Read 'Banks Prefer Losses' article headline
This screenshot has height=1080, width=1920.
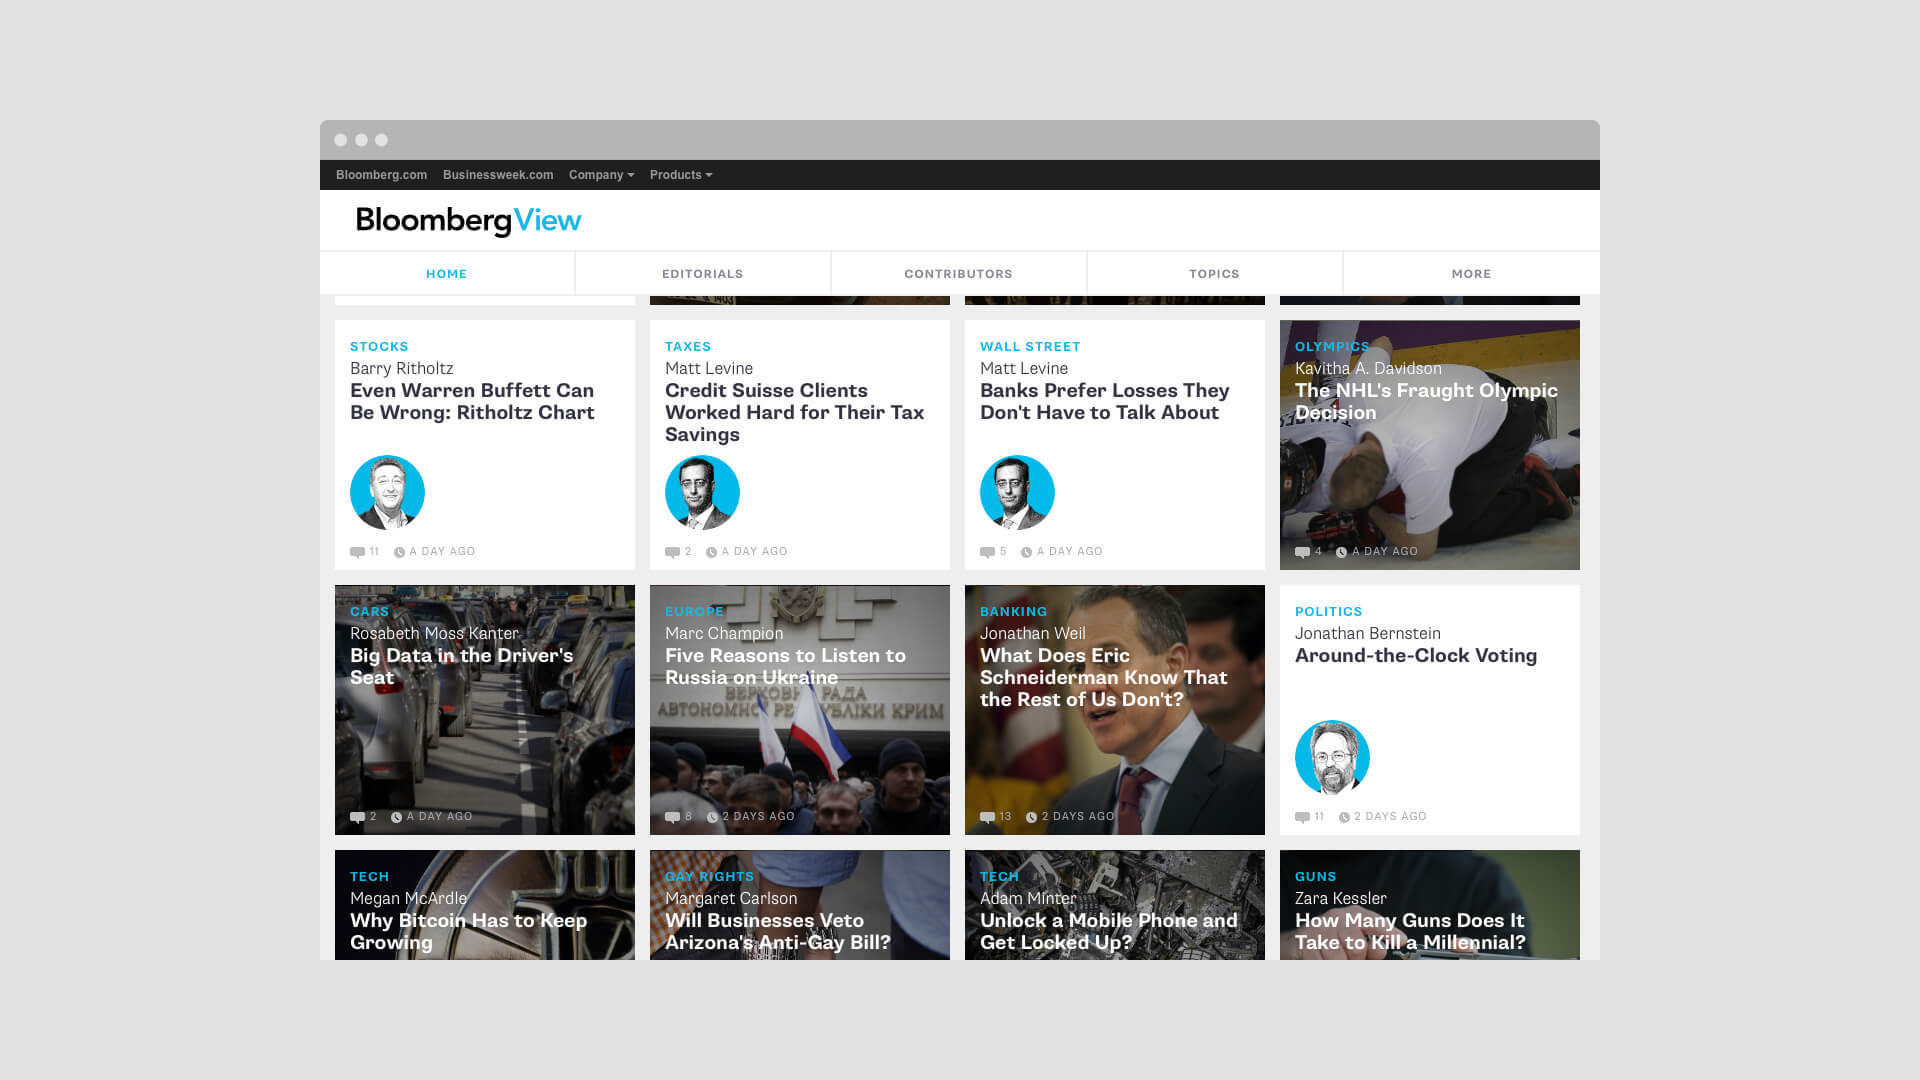coord(1104,402)
